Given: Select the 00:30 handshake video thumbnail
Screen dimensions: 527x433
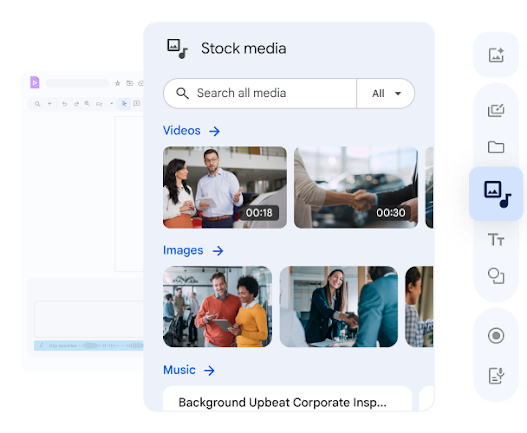Looking at the screenshot, I should click(x=356, y=187).
